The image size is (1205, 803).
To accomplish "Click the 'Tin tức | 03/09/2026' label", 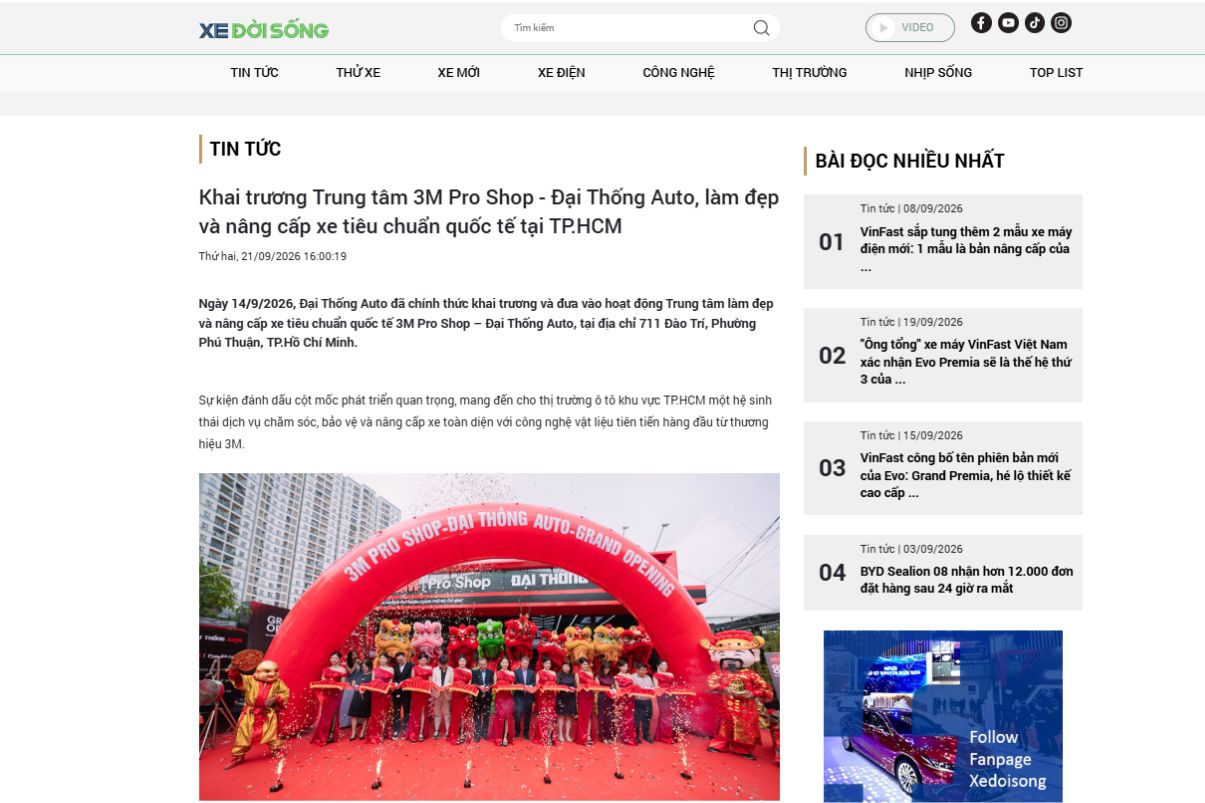I will click(911, 549).
